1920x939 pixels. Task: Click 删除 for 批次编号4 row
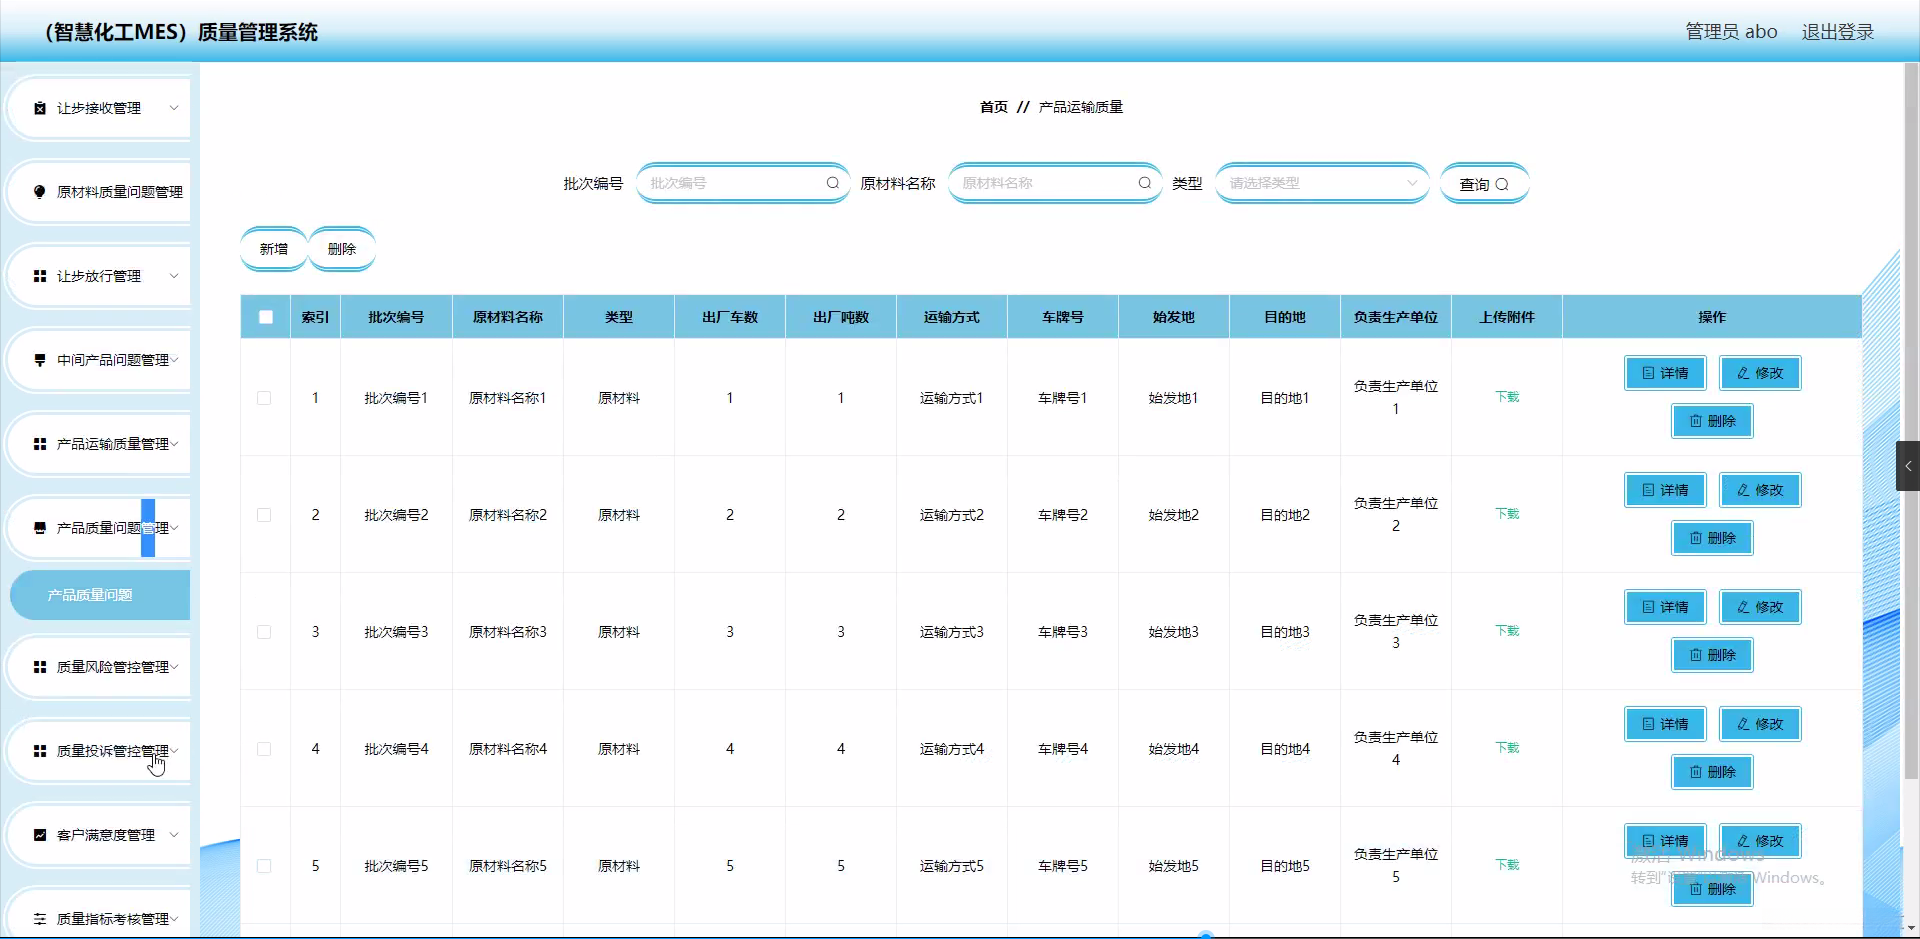tap(1712, 772)
